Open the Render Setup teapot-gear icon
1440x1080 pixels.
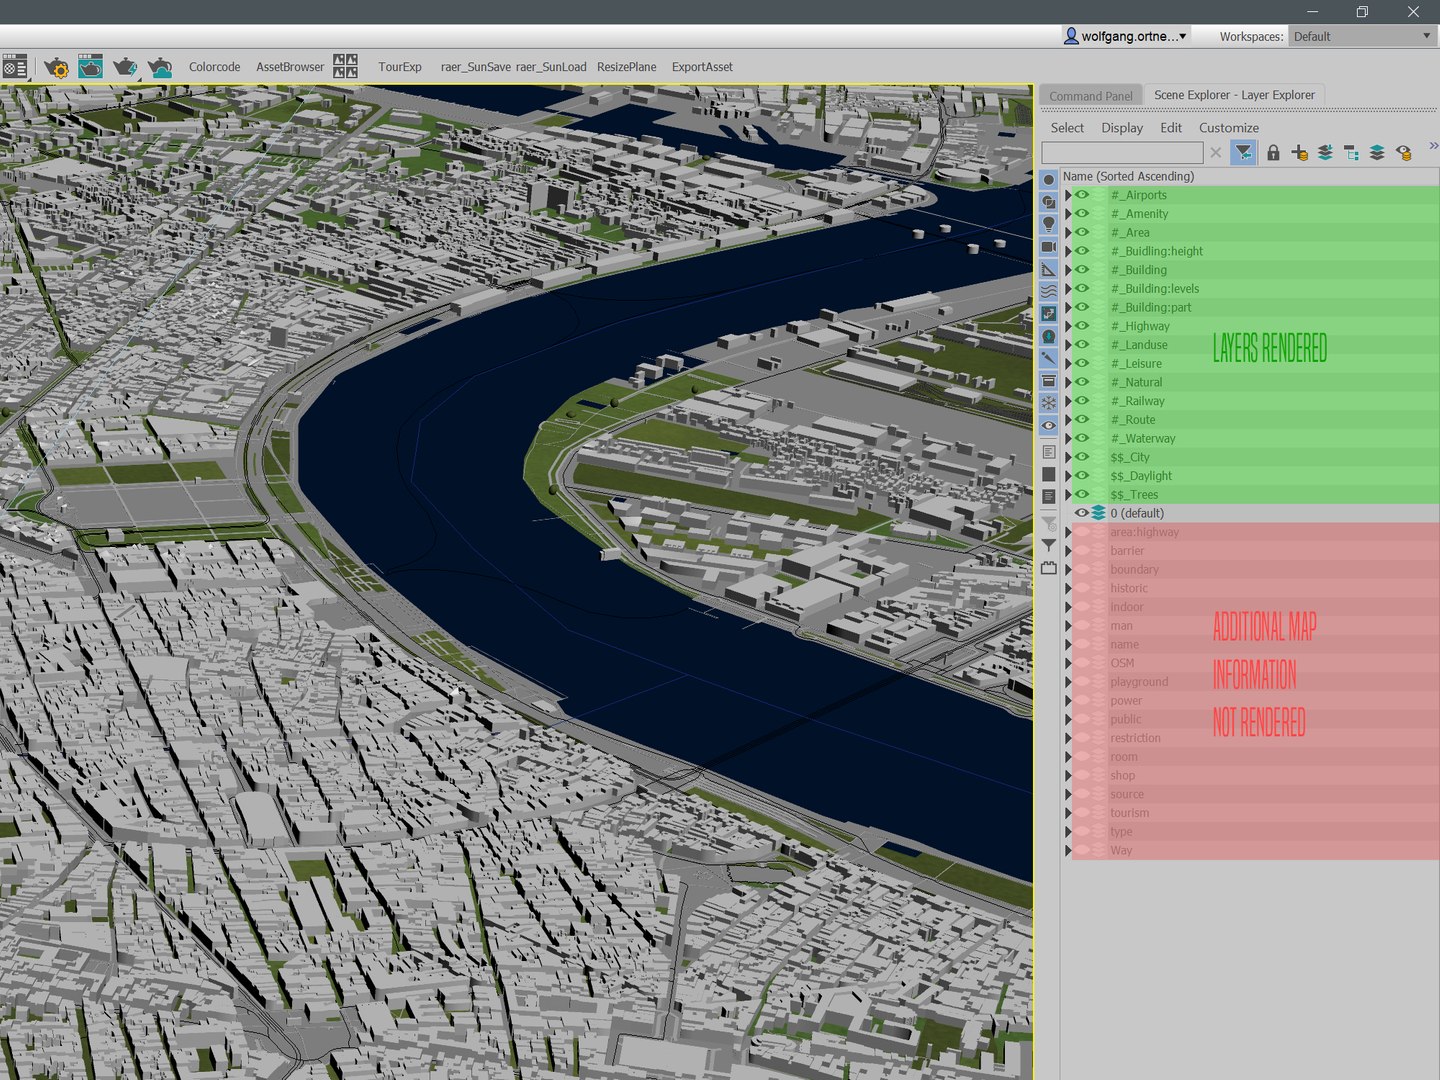click(x=57, y=67)
